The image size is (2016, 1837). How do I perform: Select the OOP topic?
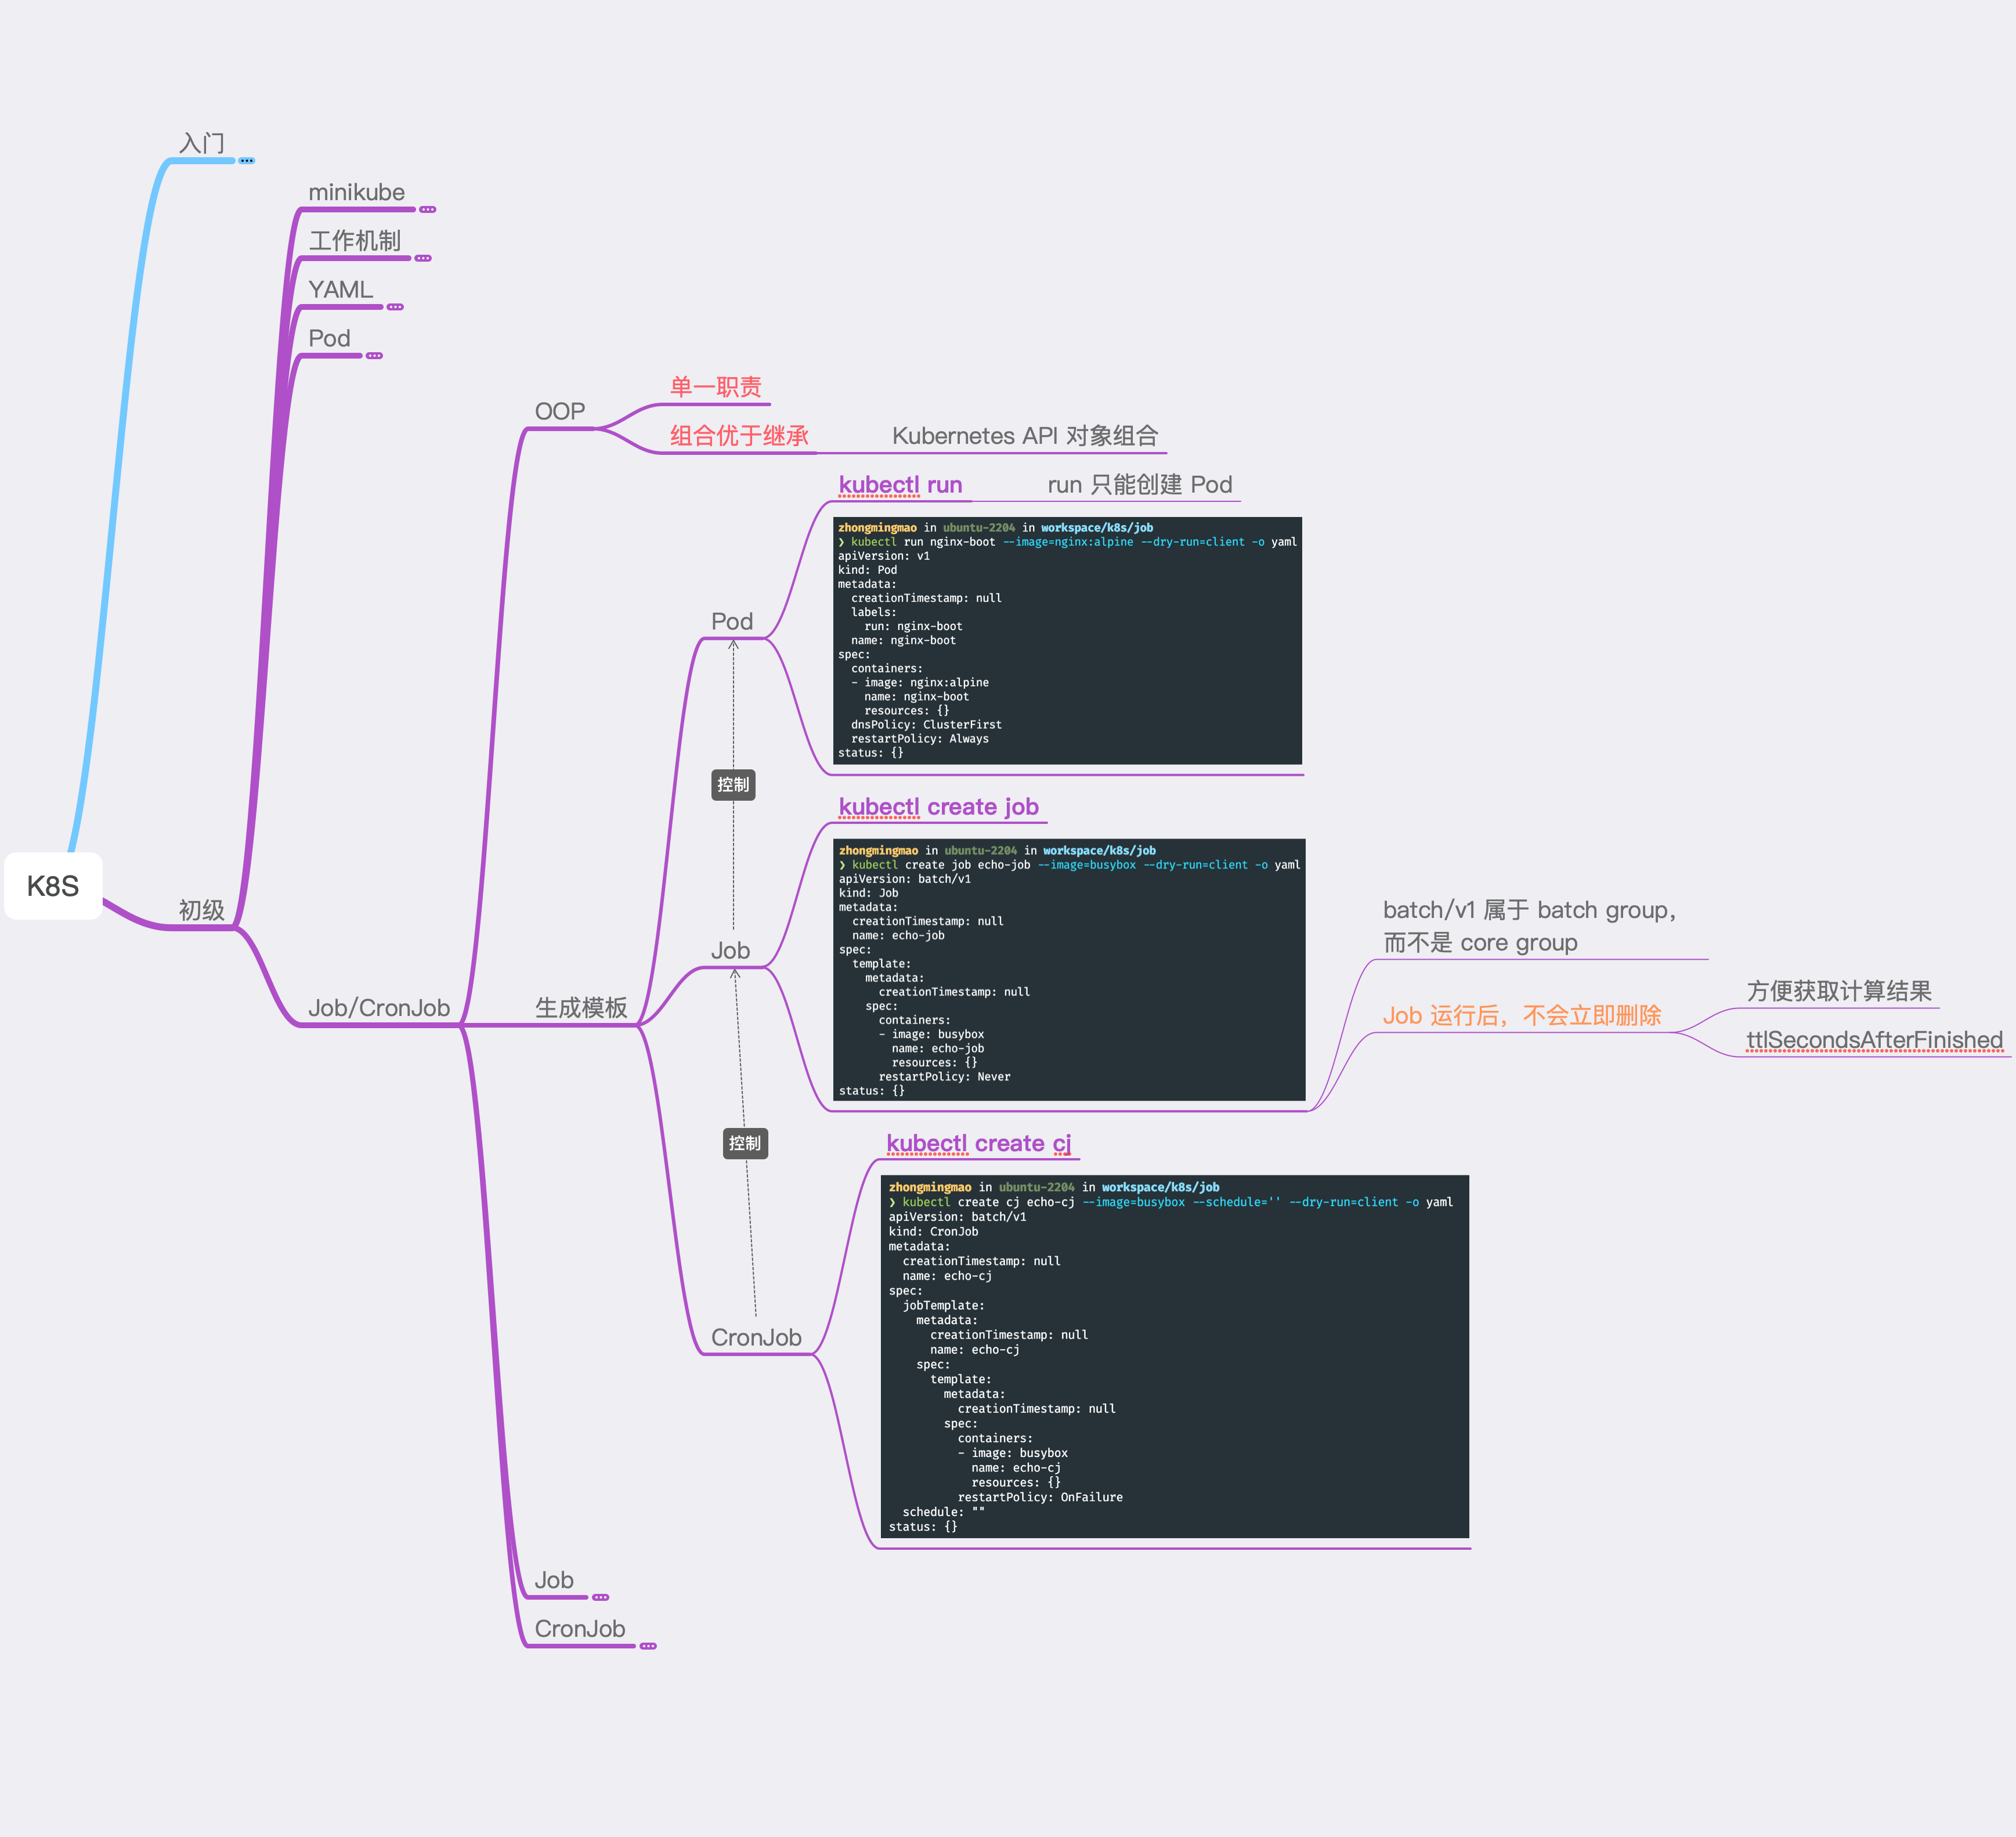point(559,412)
